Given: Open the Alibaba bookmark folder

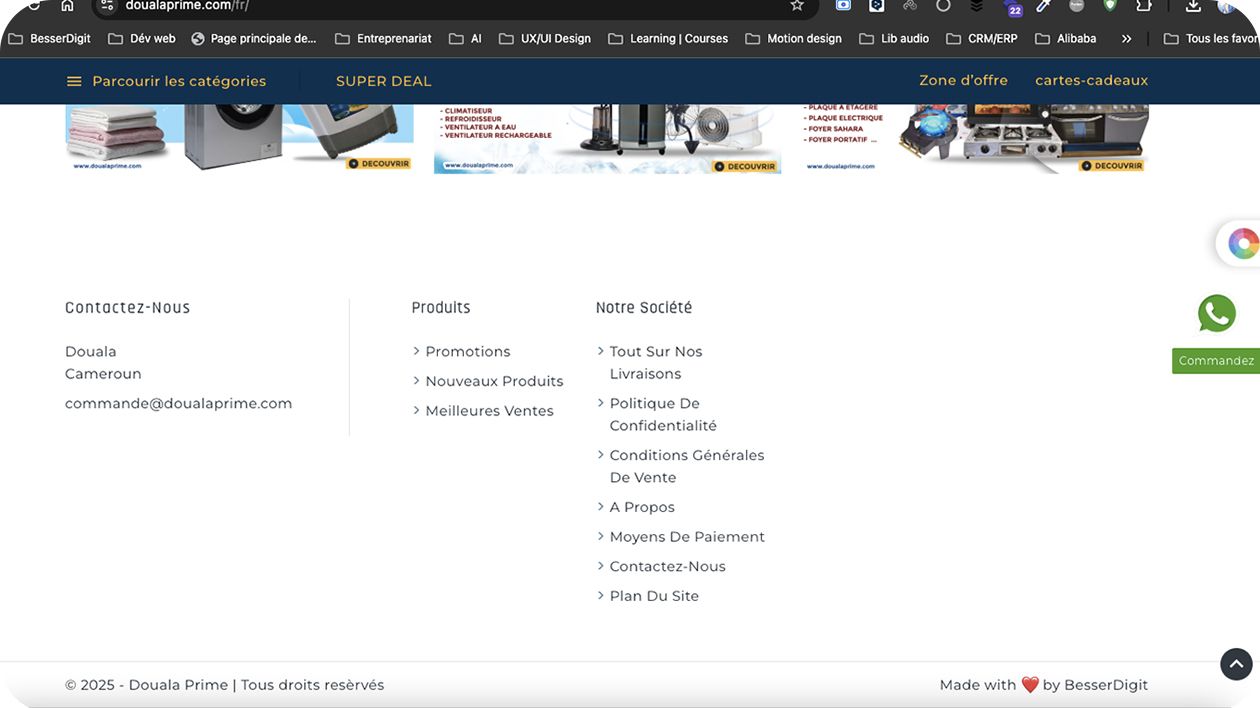Looking at the screenshot, I should tap(1065, 39).
